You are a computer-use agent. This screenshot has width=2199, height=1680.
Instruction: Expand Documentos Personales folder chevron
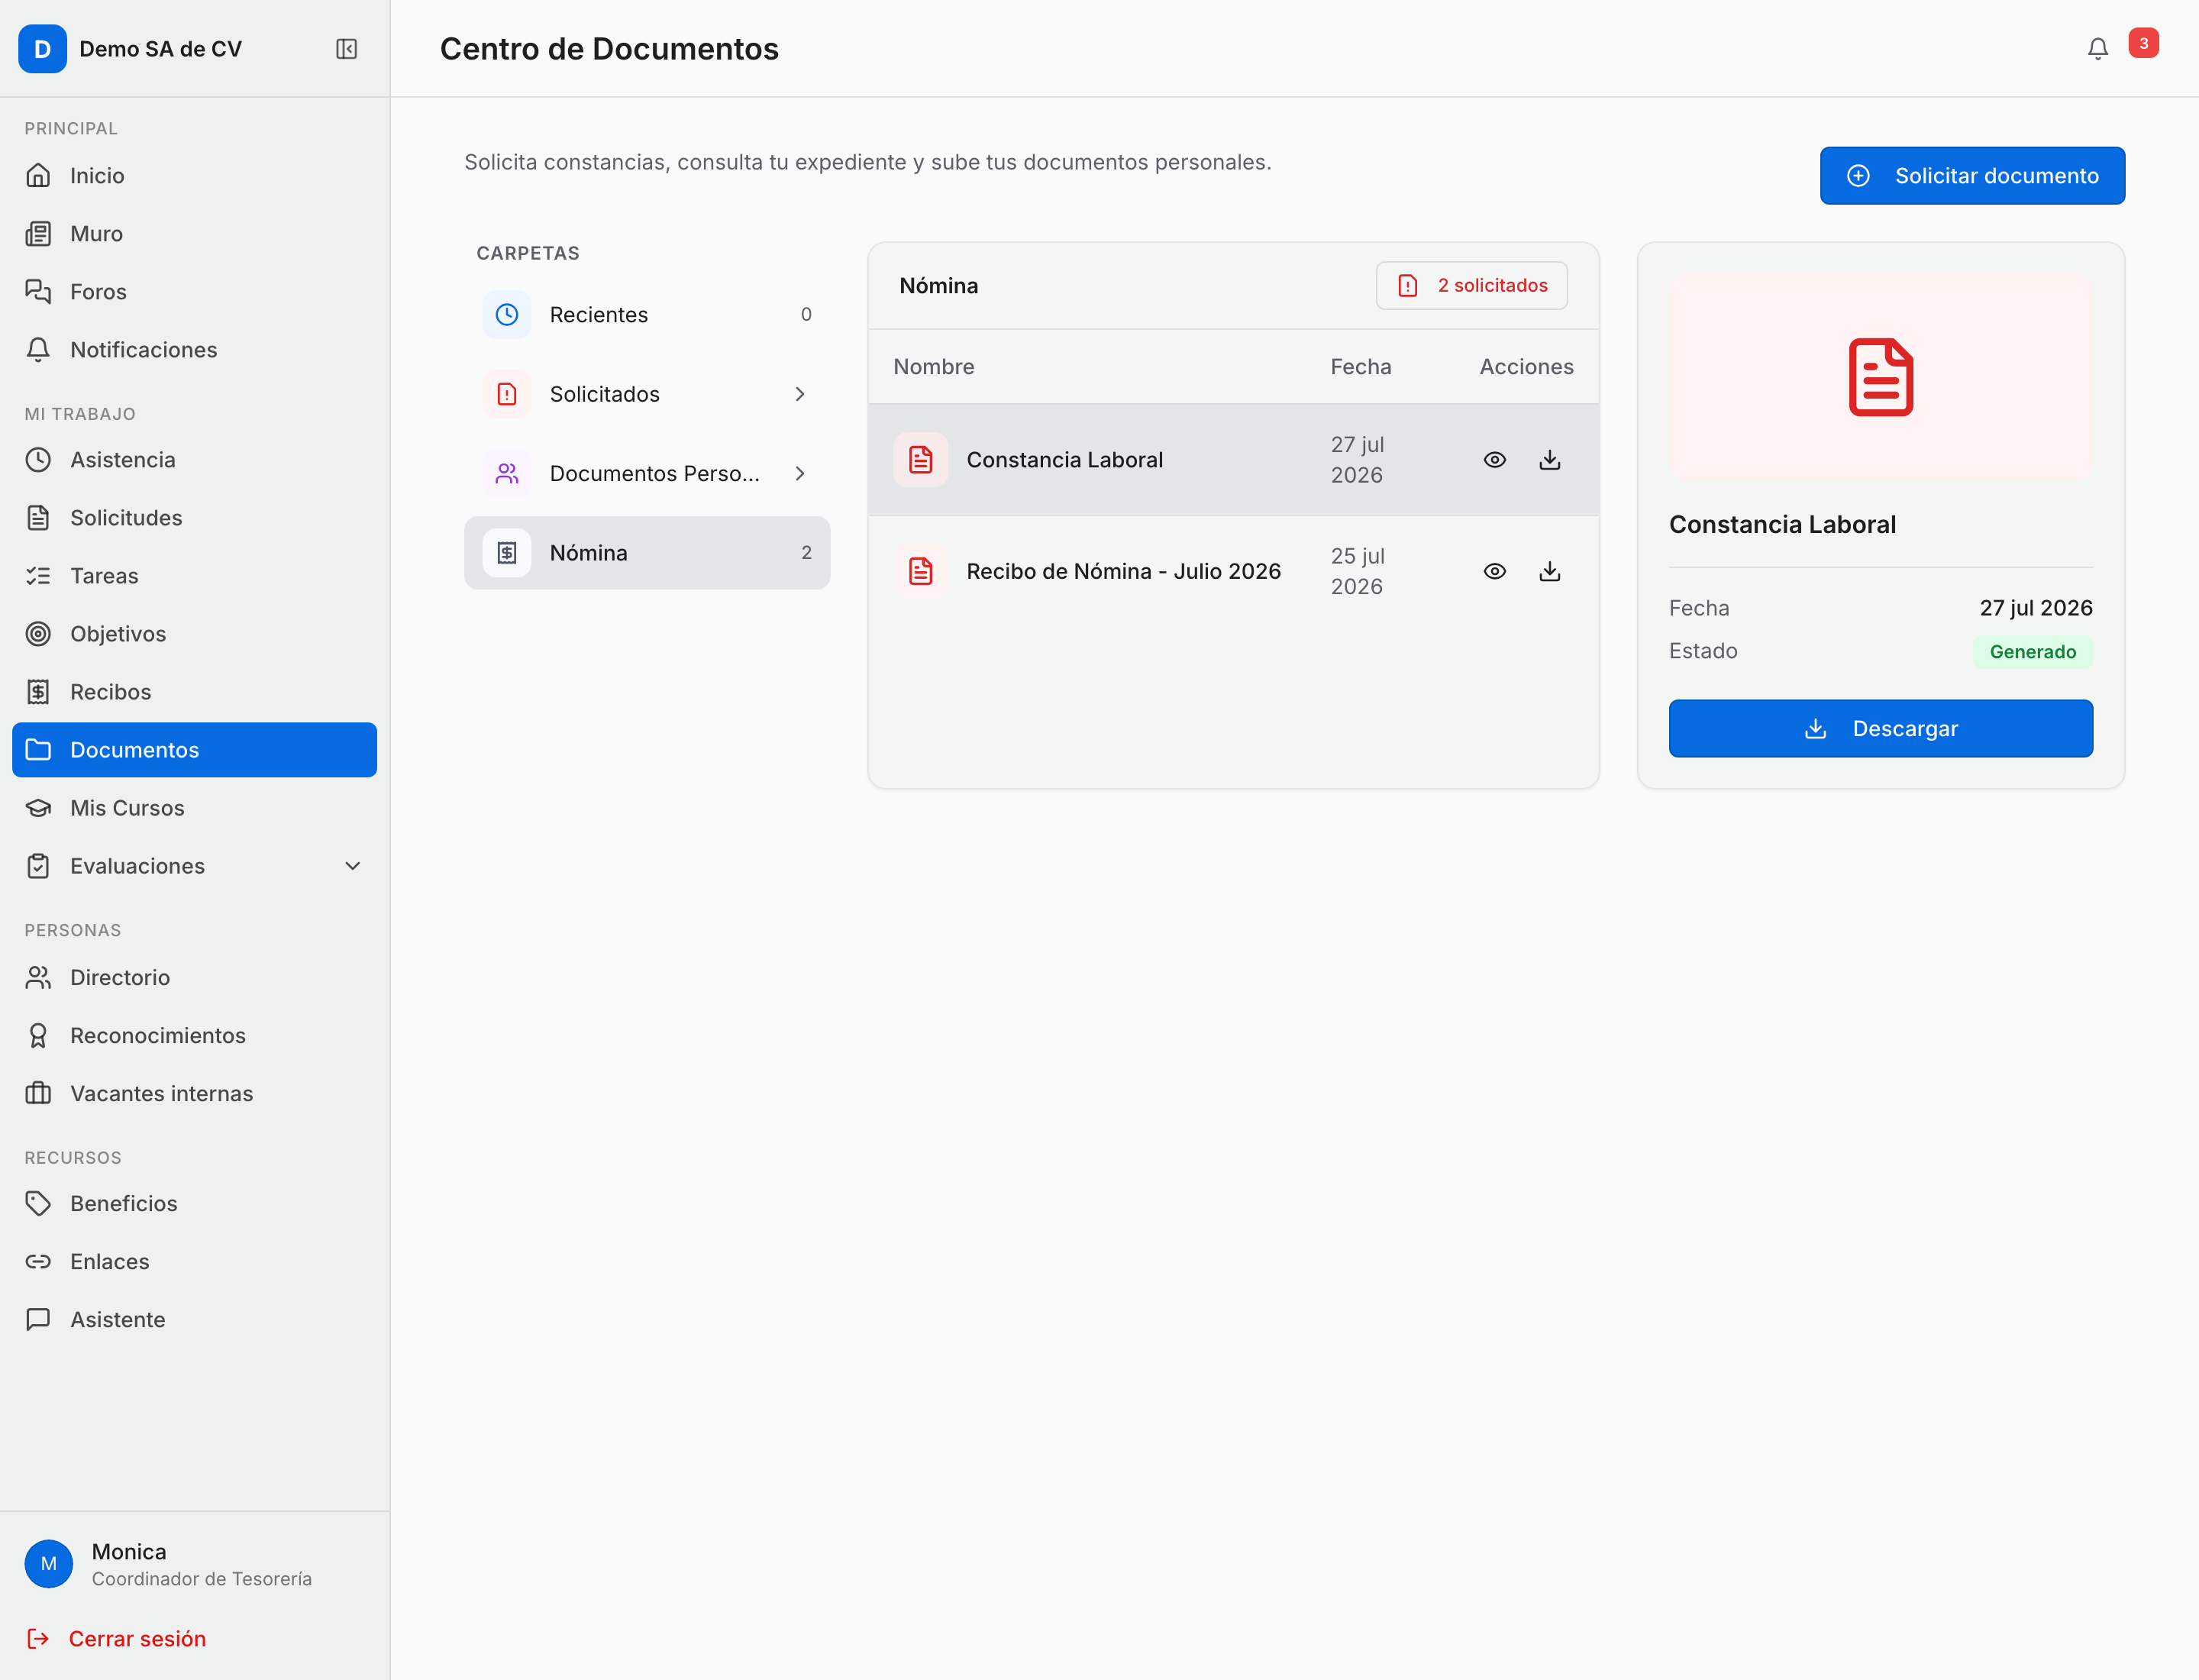click(800, 474)
